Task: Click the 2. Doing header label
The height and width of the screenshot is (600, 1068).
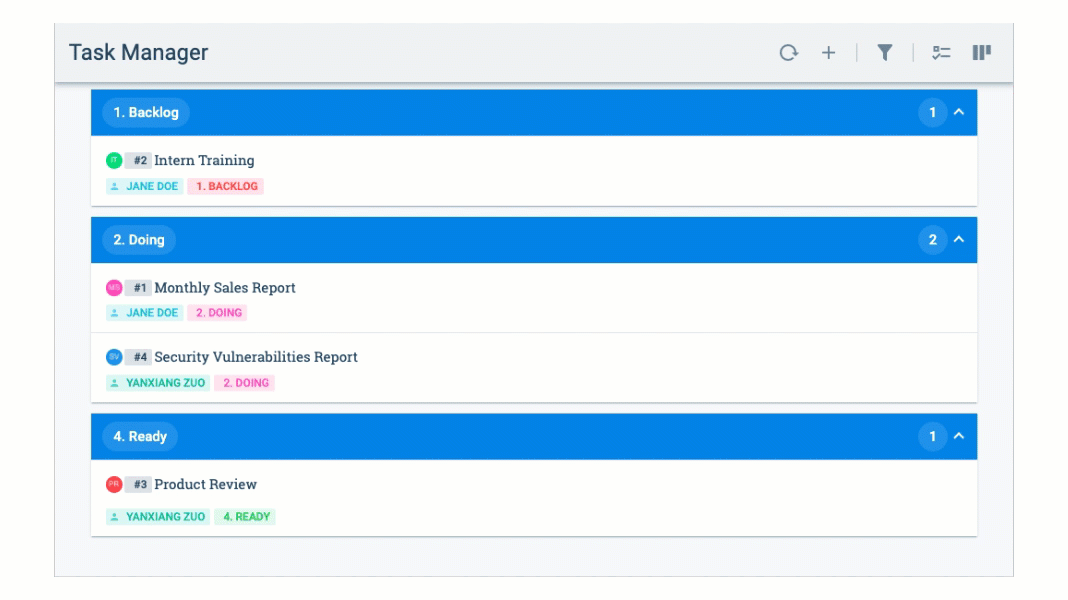Action: [x=139, y=240]
